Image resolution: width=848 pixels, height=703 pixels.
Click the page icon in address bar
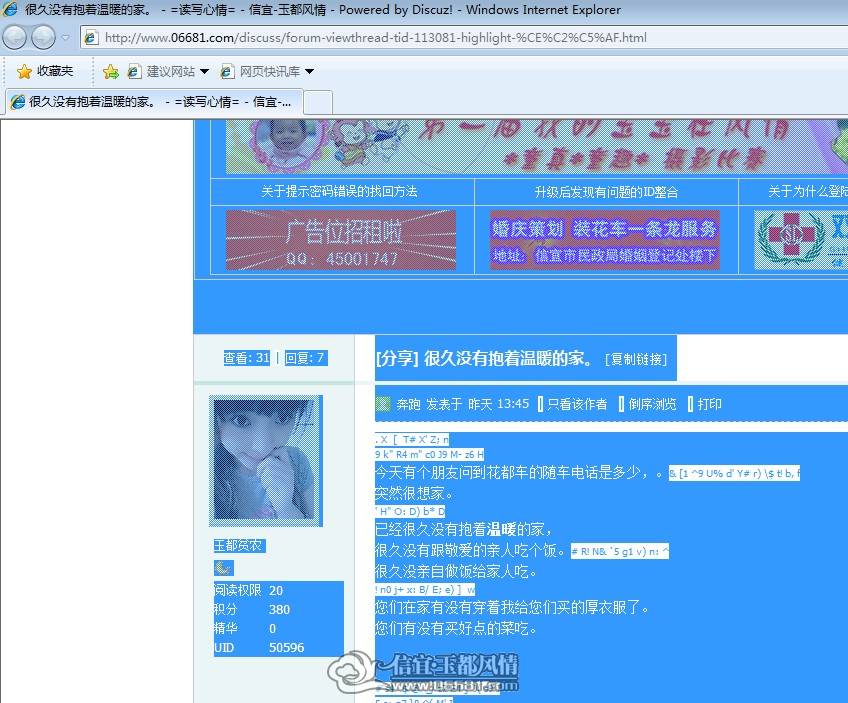pos(91,38)
